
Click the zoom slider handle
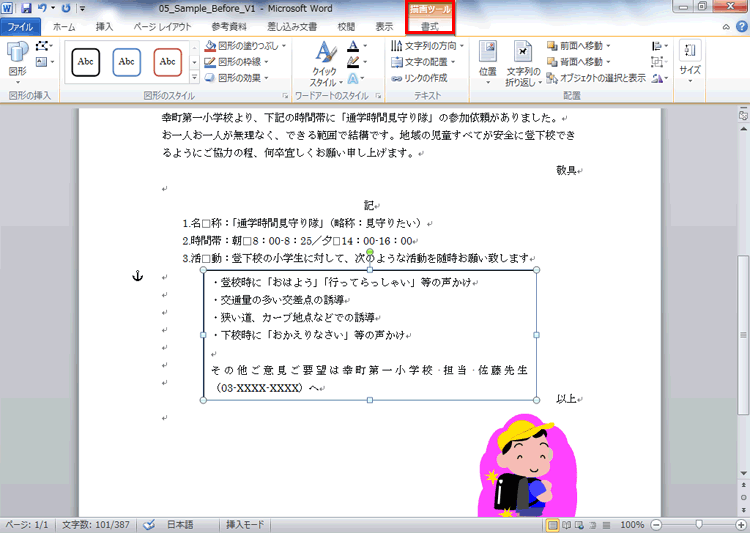click(x=699, y=525)
